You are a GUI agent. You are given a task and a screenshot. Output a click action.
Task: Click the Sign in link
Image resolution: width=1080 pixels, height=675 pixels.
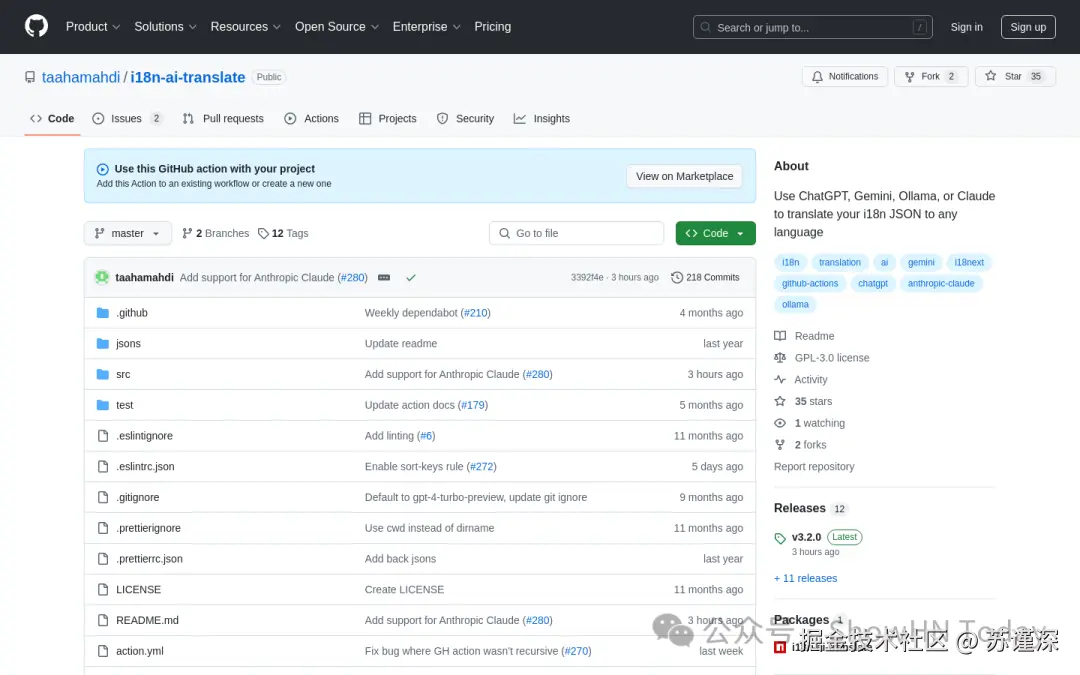966,27
